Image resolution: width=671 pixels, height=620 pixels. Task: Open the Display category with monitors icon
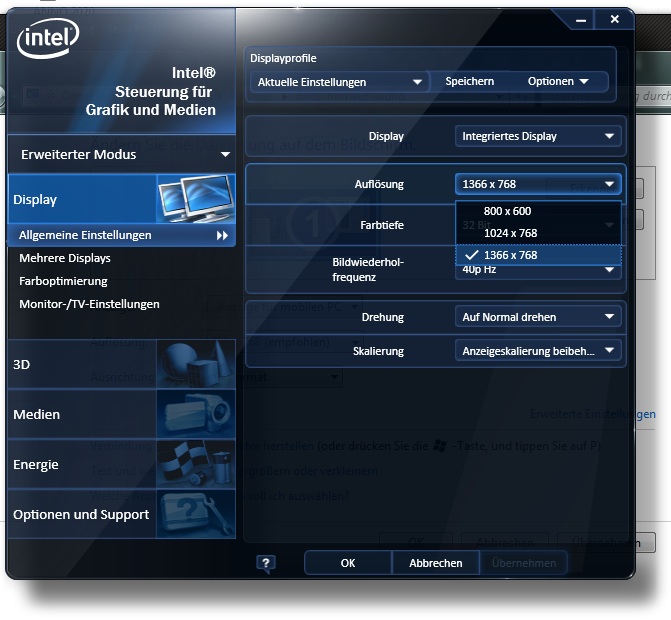122,199
